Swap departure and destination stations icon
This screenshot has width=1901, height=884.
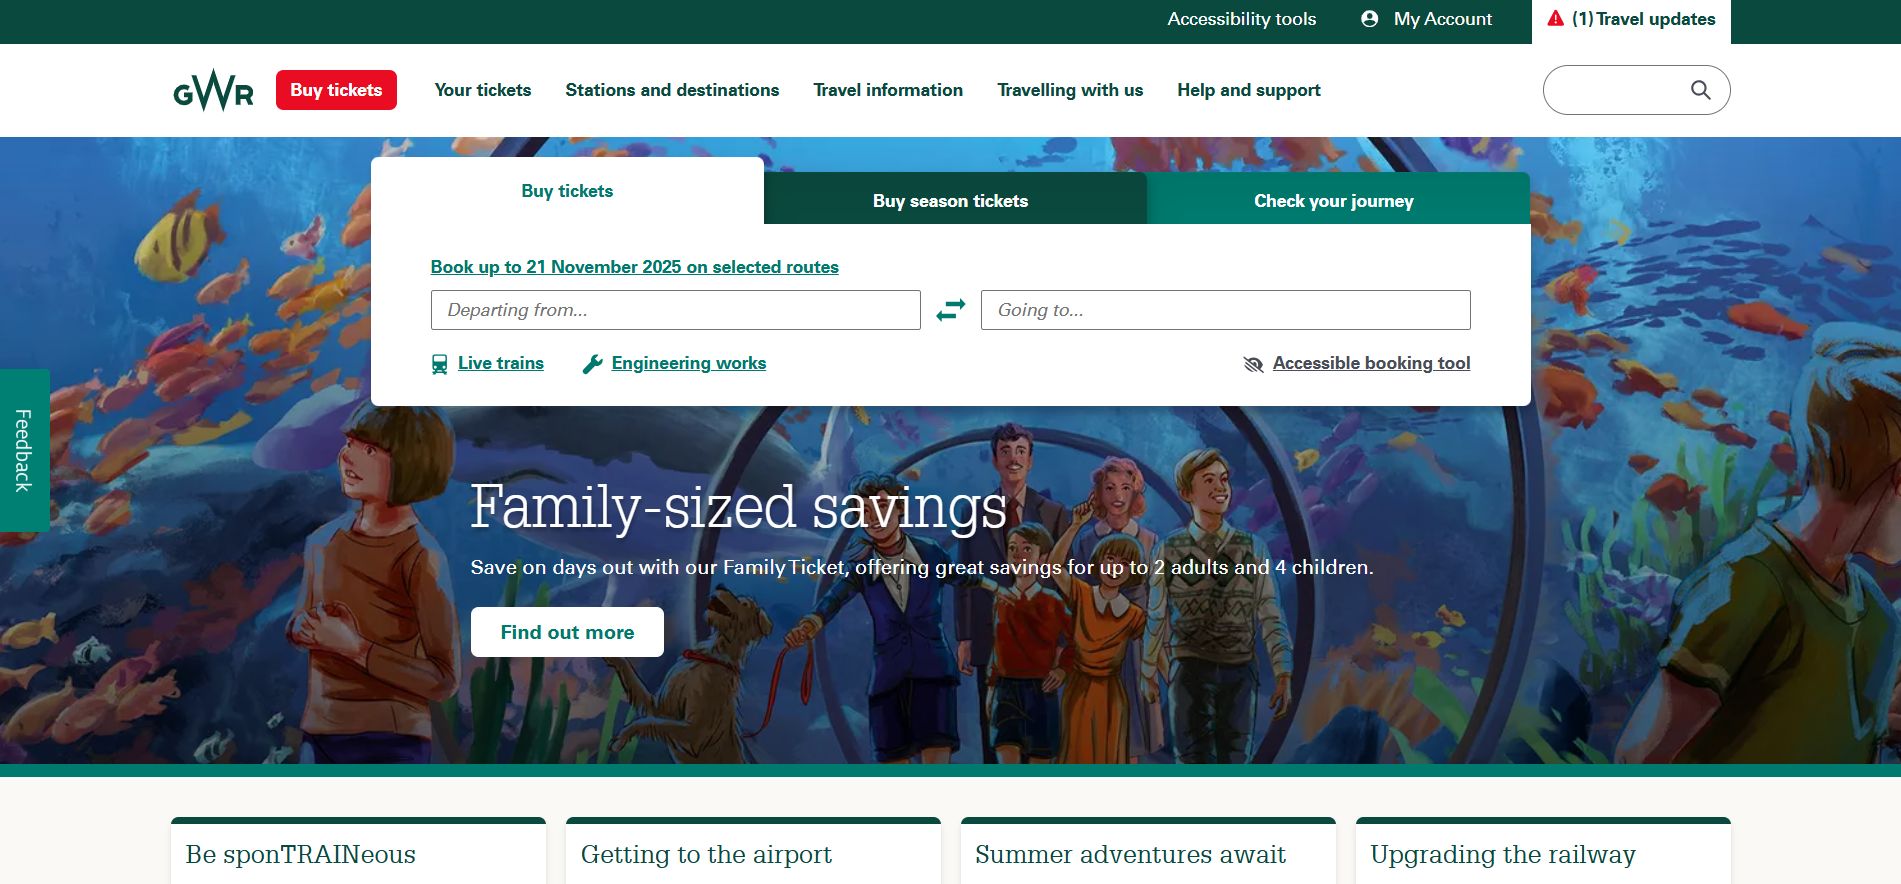[951, 310]
